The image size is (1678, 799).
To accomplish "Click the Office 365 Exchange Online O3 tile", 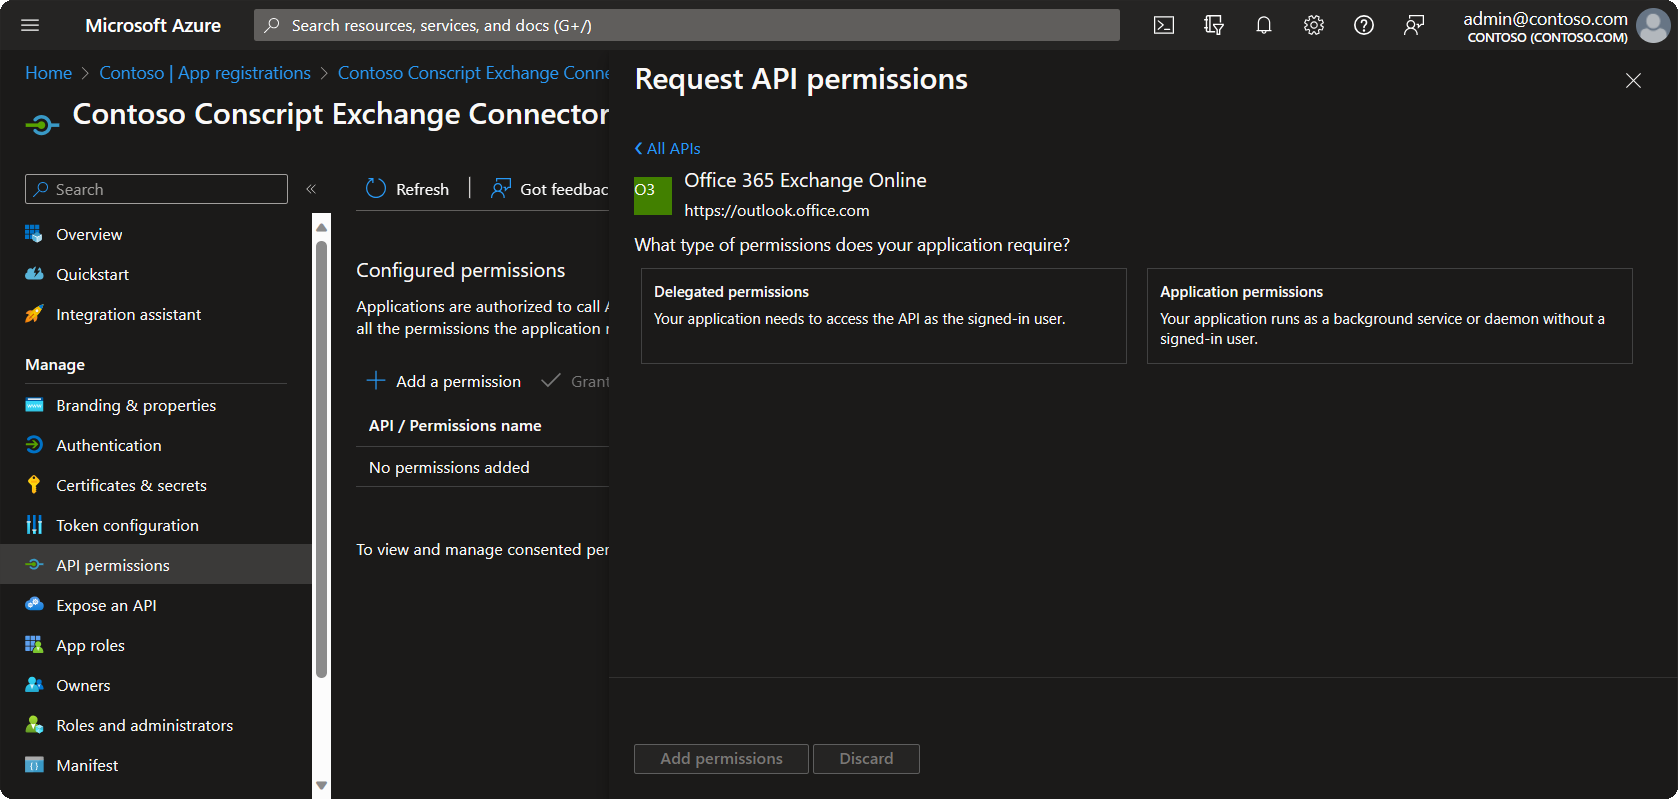I will (653, 196).
